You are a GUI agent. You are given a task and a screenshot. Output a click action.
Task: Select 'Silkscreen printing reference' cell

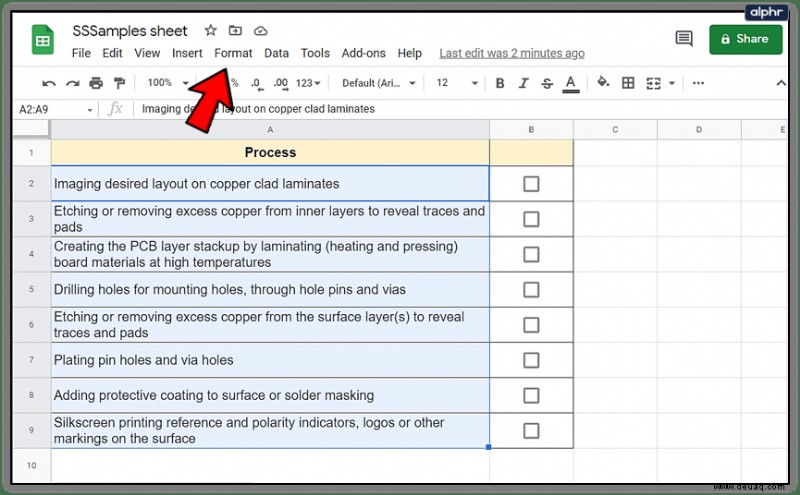[270, 431]
